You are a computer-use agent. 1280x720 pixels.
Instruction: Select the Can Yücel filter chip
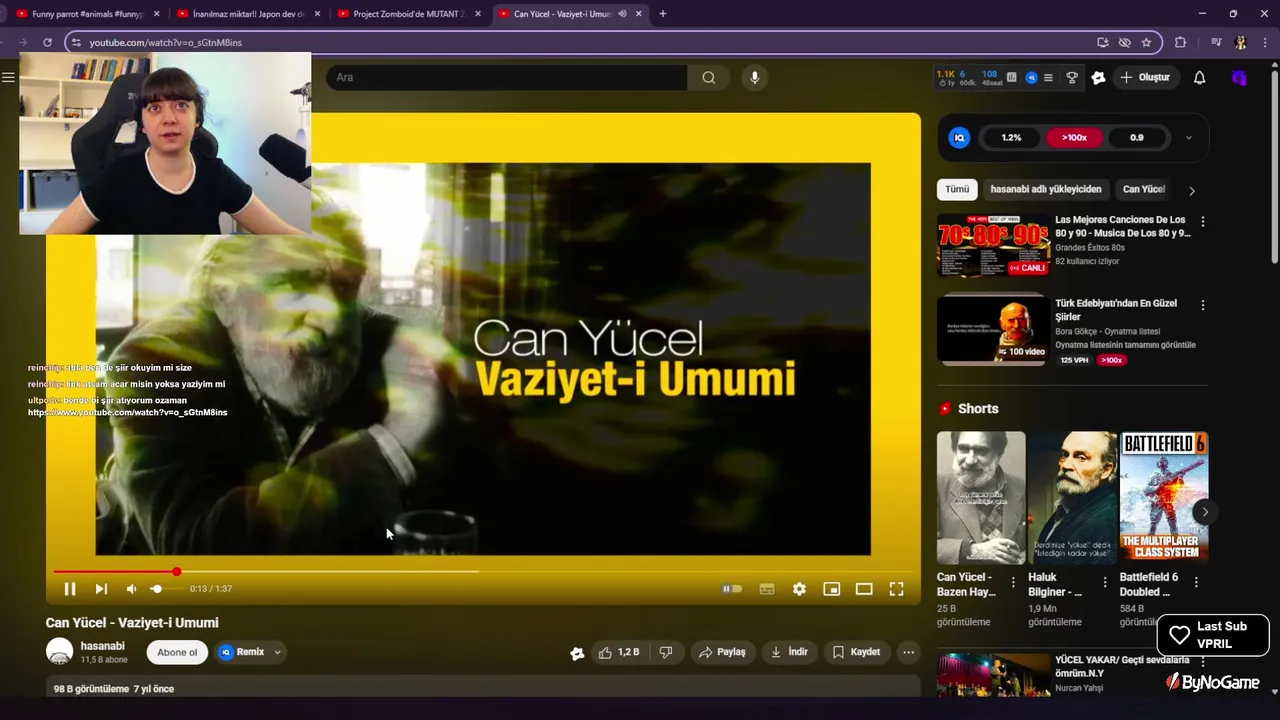click(x=1143, y=189)
